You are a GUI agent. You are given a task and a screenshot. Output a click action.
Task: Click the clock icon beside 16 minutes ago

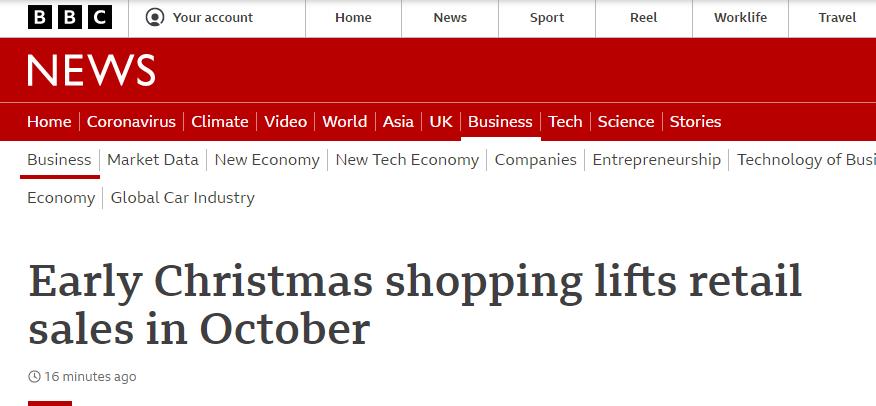coord(34,376)
